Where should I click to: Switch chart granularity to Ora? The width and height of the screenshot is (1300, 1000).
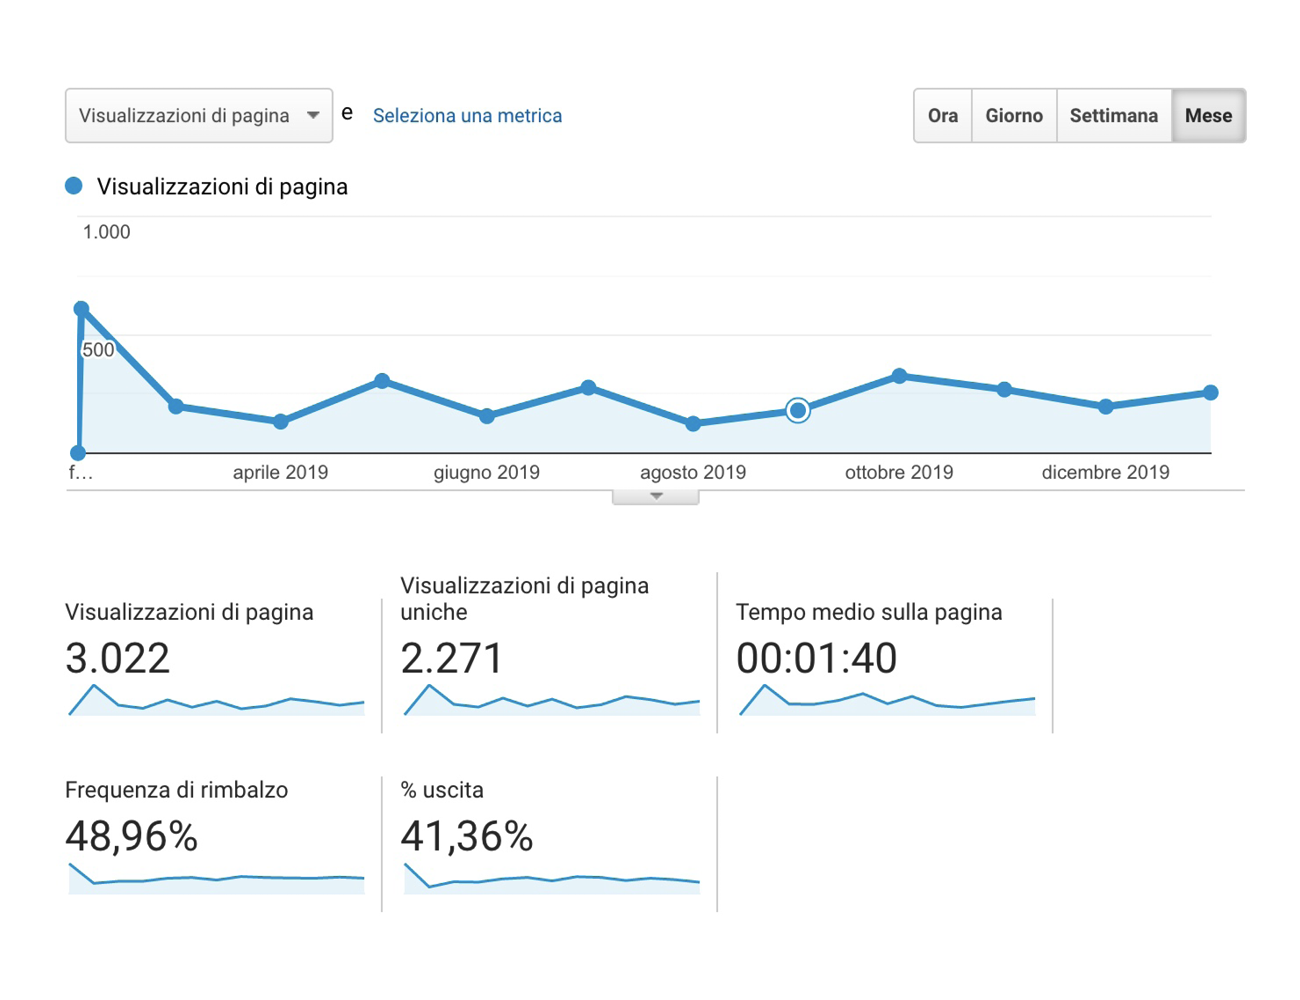(x=942, y=116)
